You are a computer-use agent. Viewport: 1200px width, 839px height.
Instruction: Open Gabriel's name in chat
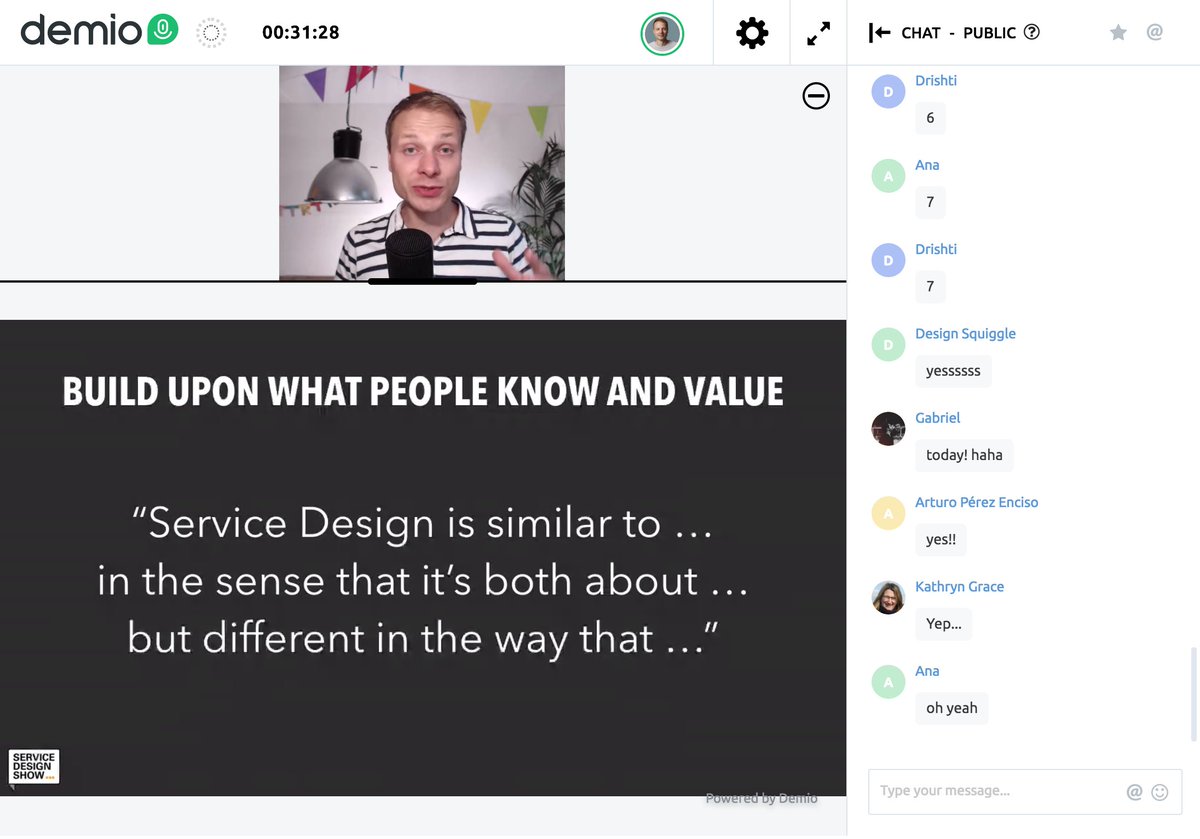pyautogui.click(x=937, y=418)
